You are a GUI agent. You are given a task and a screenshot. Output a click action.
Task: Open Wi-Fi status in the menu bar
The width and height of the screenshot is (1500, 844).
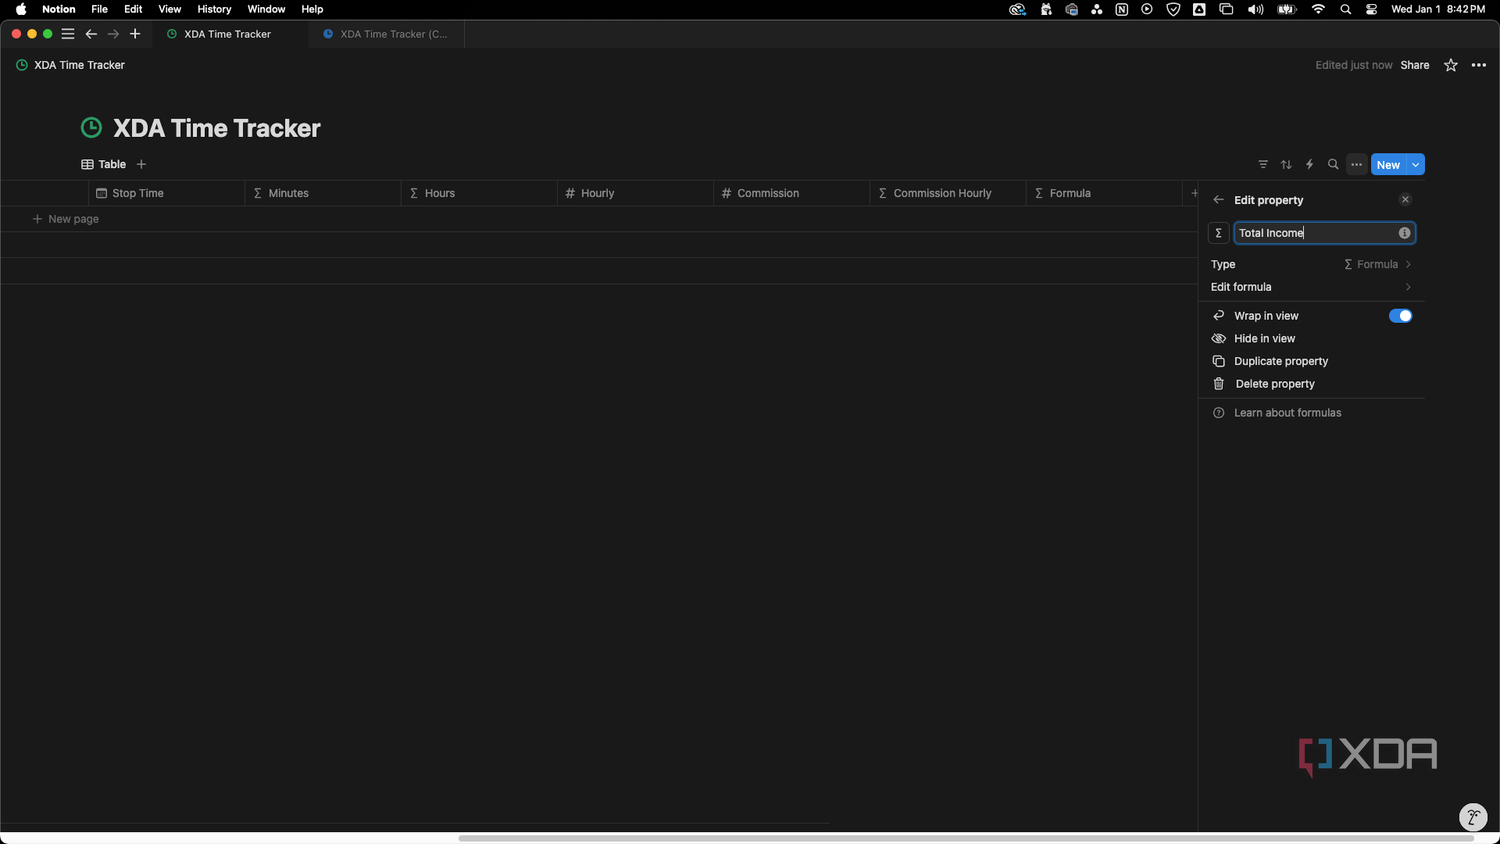[1318, 9]
